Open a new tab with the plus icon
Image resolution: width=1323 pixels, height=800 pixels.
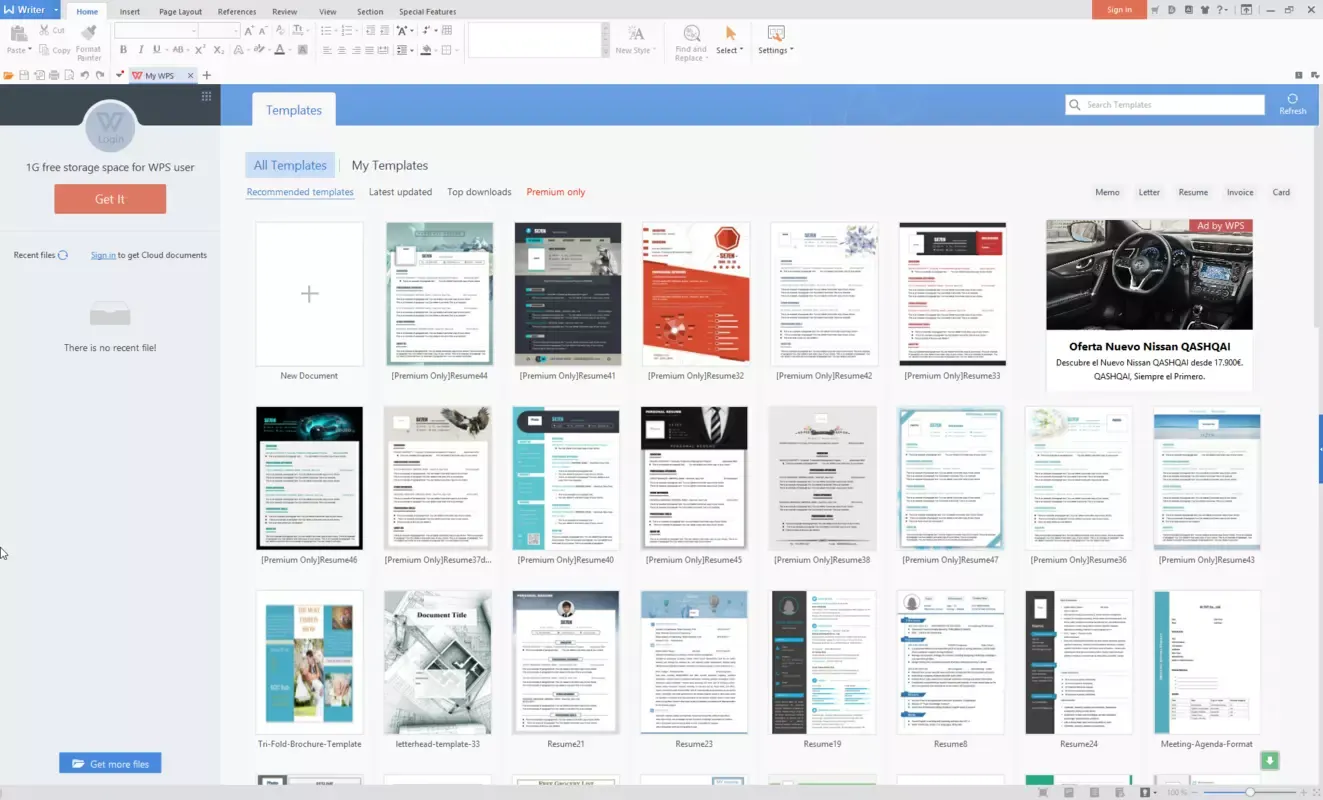coord(207,76)
